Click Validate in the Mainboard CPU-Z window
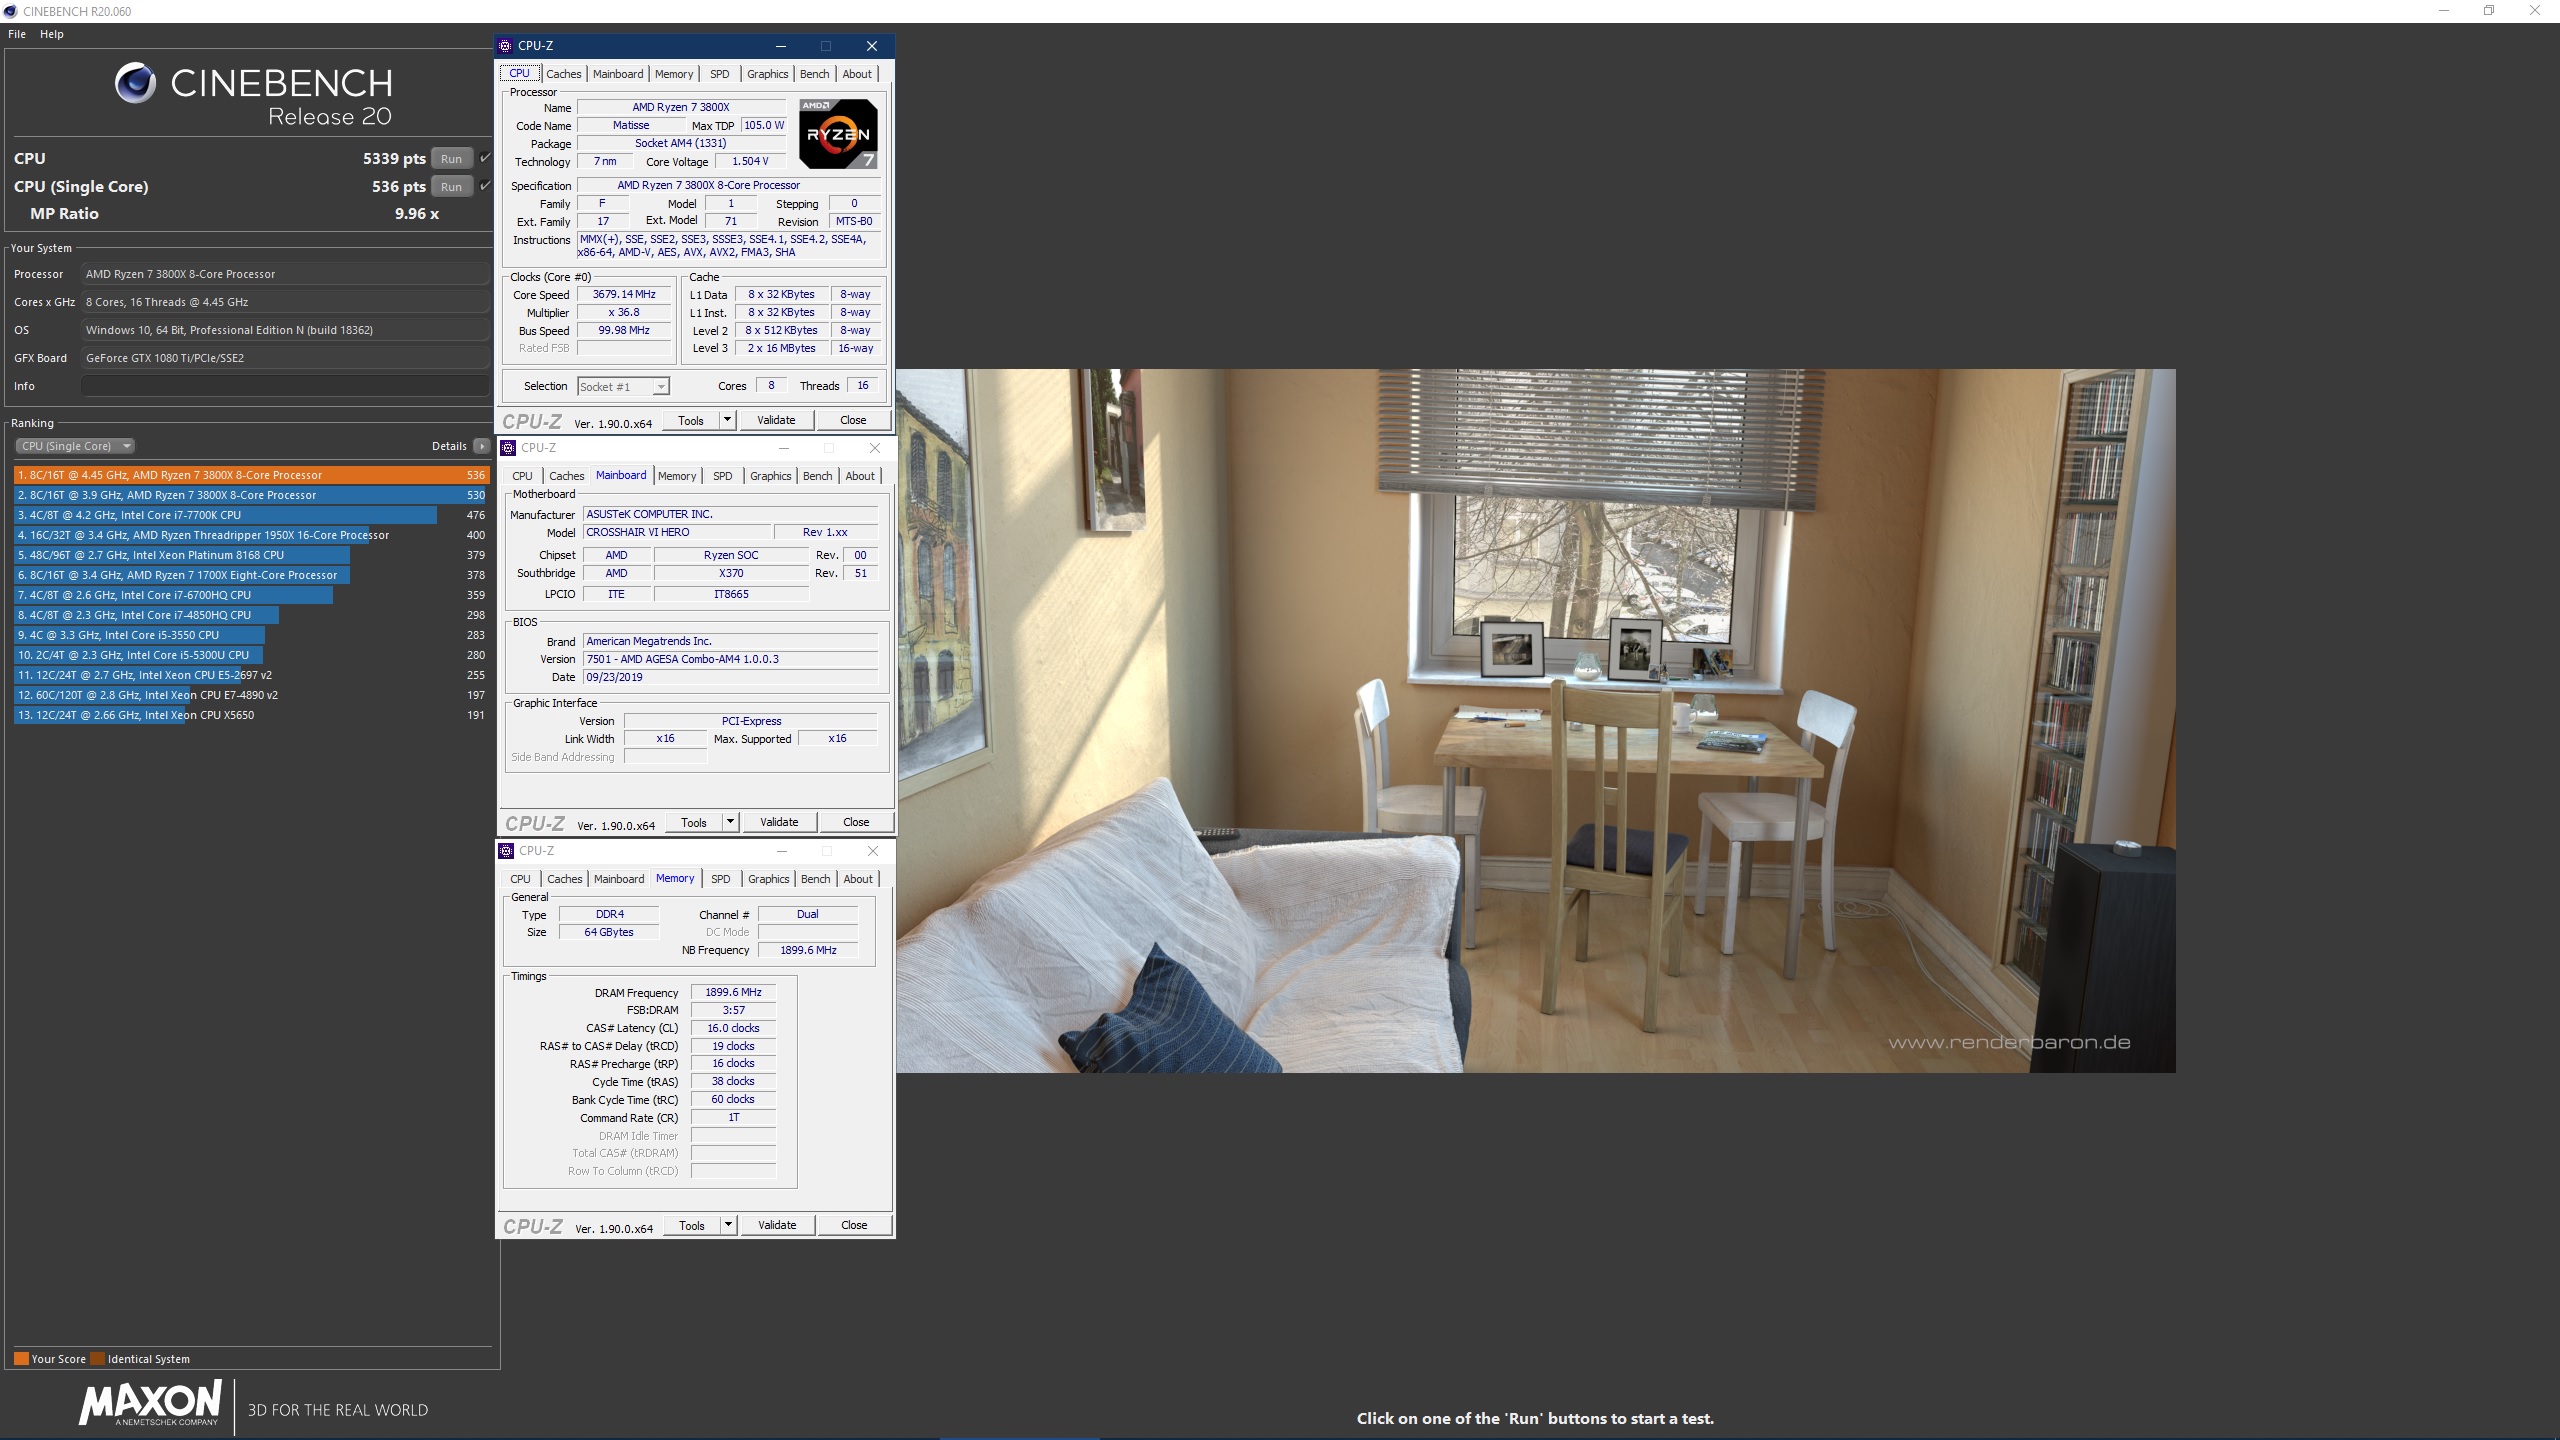This screenshot has height=1440, width=2560. point(779,822)
